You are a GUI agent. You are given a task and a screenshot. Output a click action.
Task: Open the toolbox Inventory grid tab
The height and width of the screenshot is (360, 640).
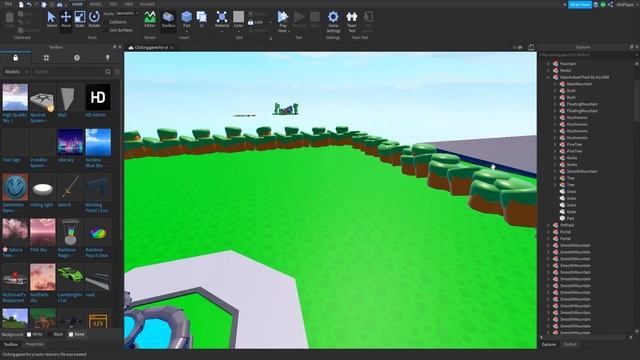tap(46, 58)
